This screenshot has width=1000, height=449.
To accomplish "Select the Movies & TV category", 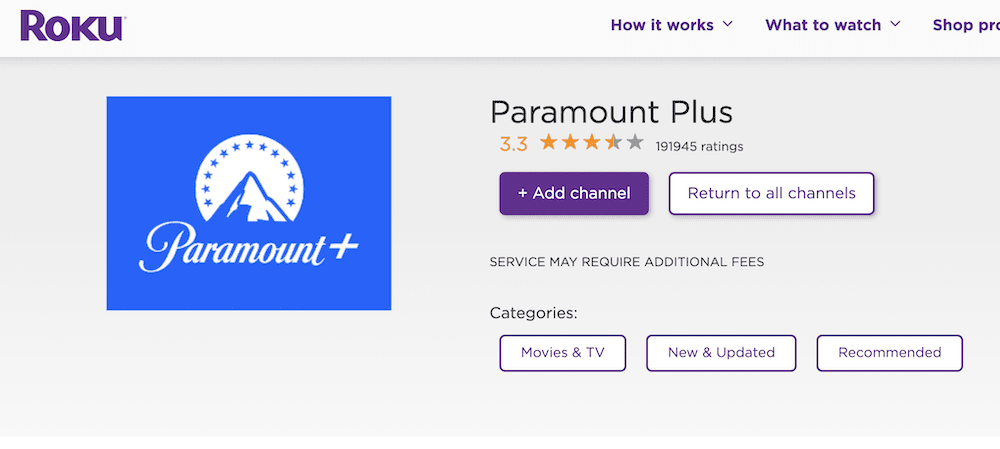I will click(x=562, y=353).
